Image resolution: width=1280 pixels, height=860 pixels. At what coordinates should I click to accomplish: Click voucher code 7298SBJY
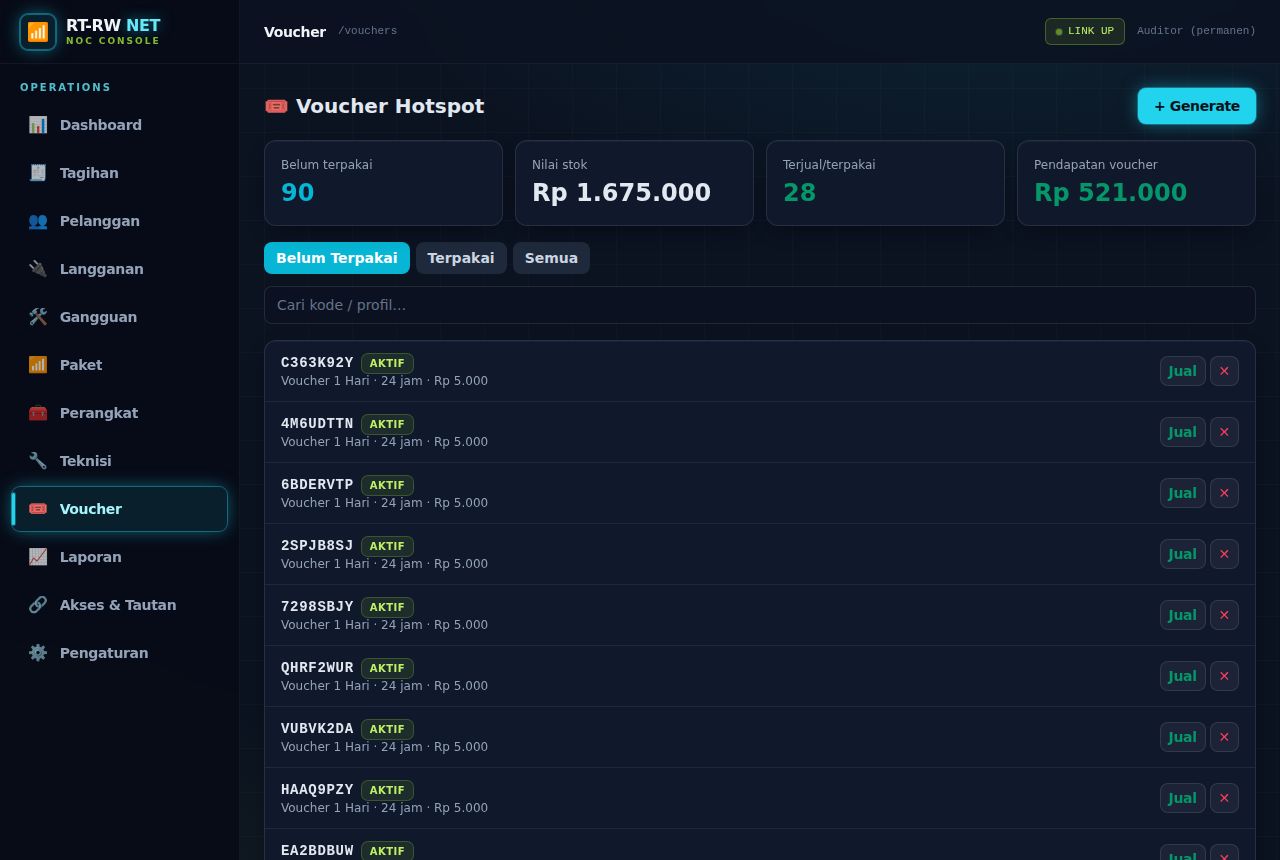(x=317, y=607)
